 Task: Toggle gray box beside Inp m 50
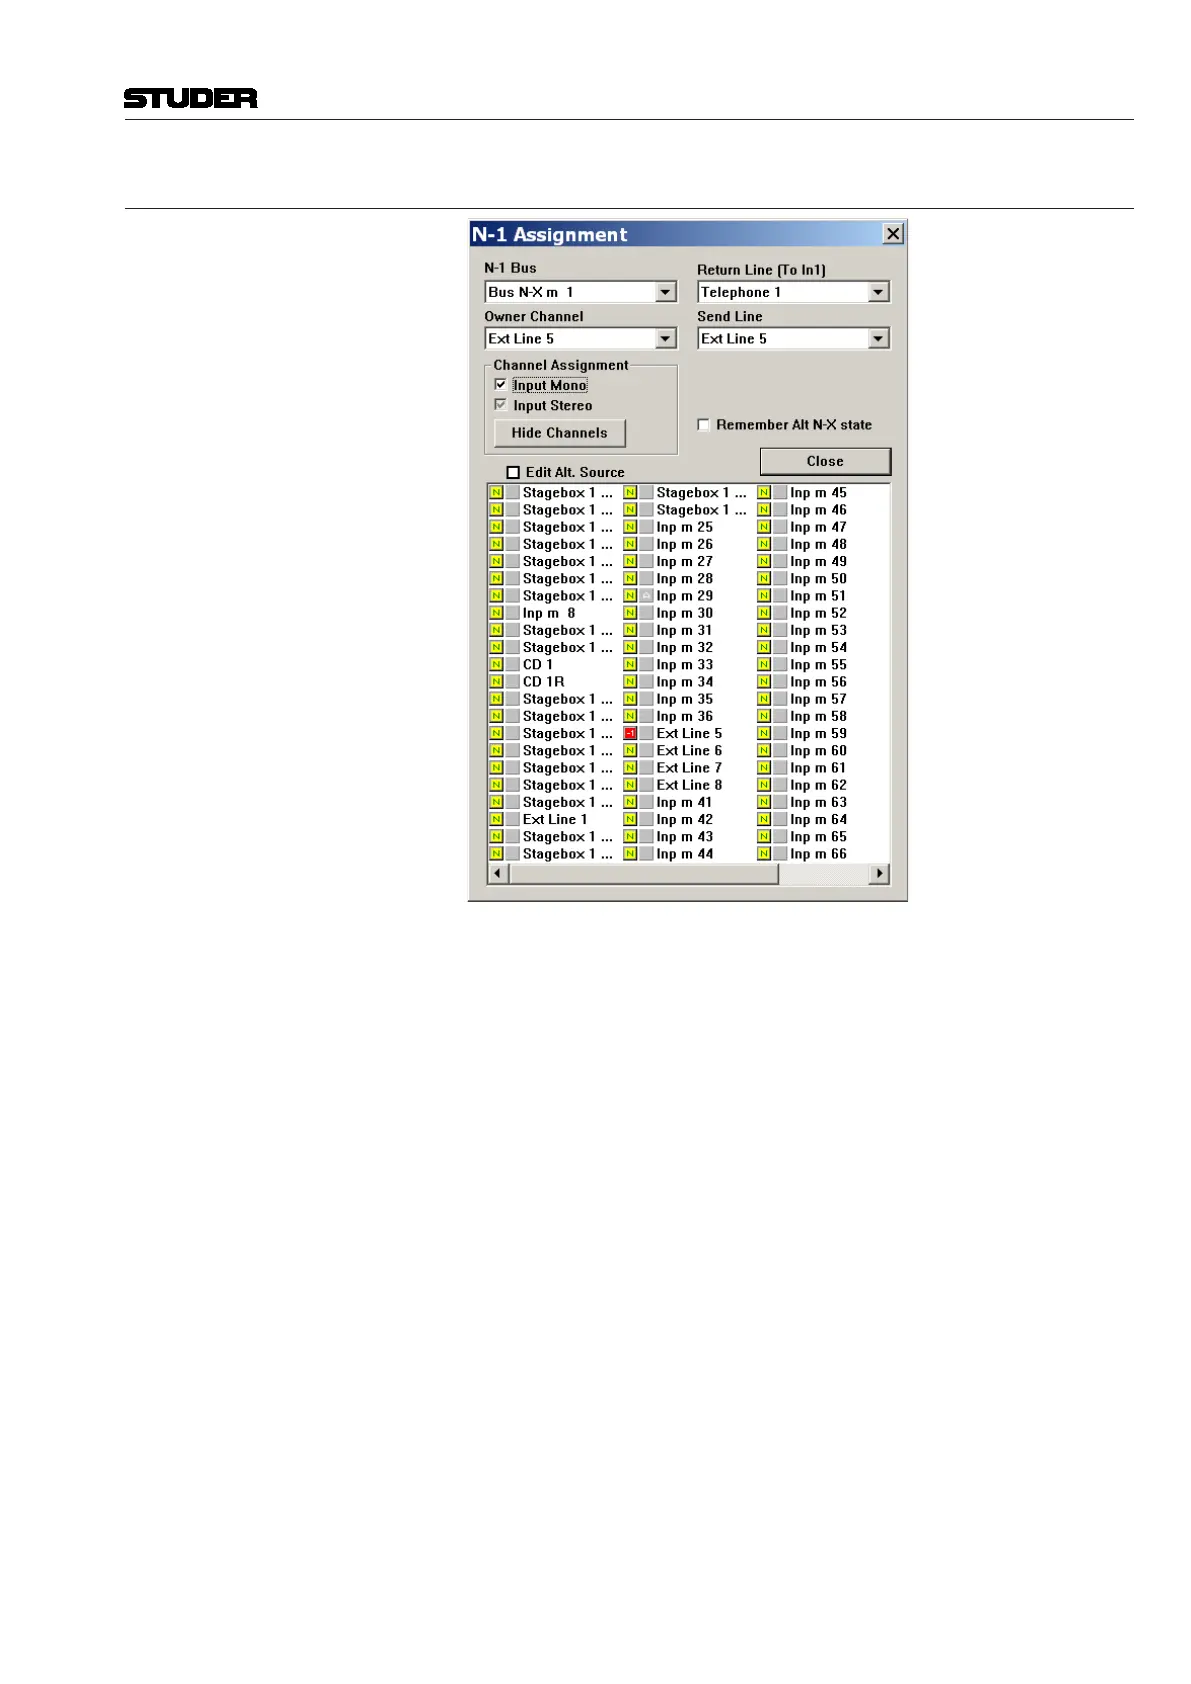coord(780,579)
